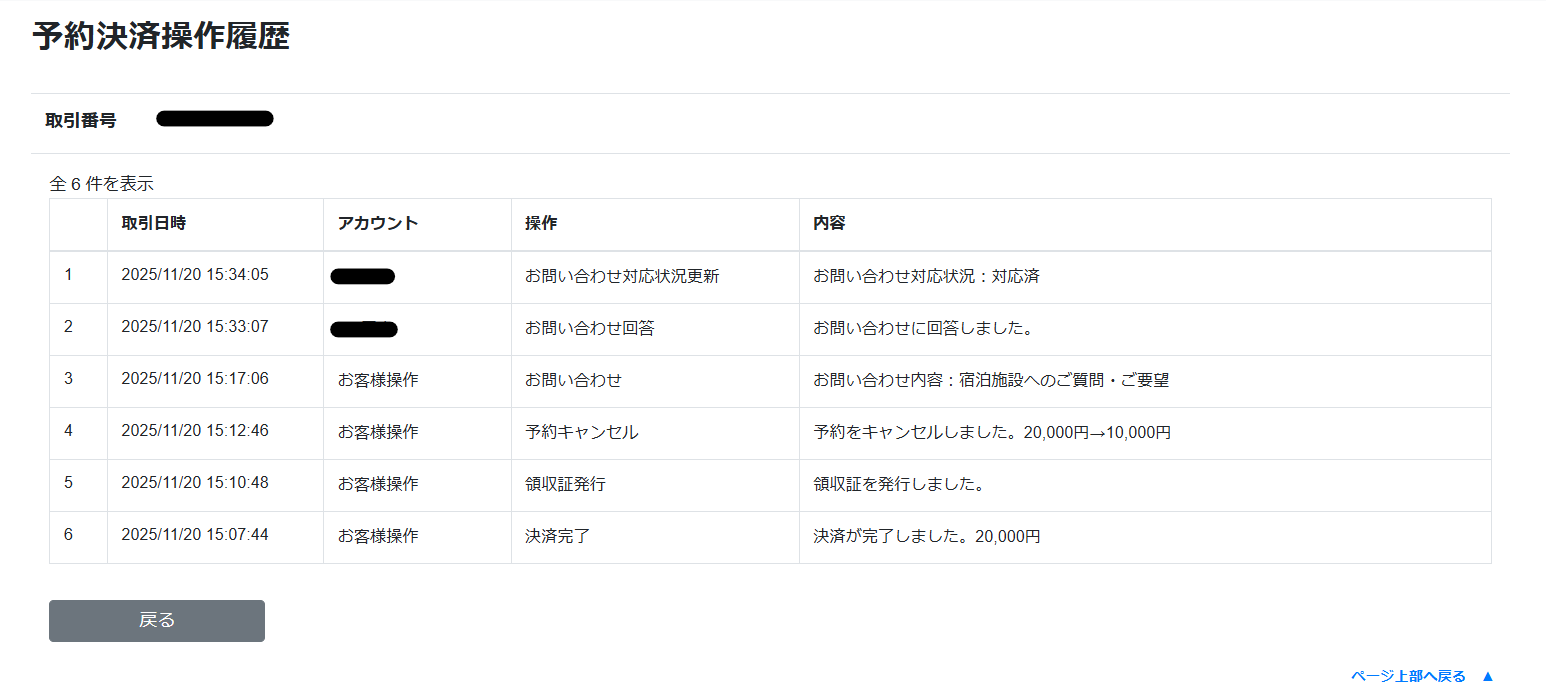The height and width of the screenshot is (694, 1546).
Task: Select the 決済が完了しました。20,000円 content cell
Action: pos(926,536)
